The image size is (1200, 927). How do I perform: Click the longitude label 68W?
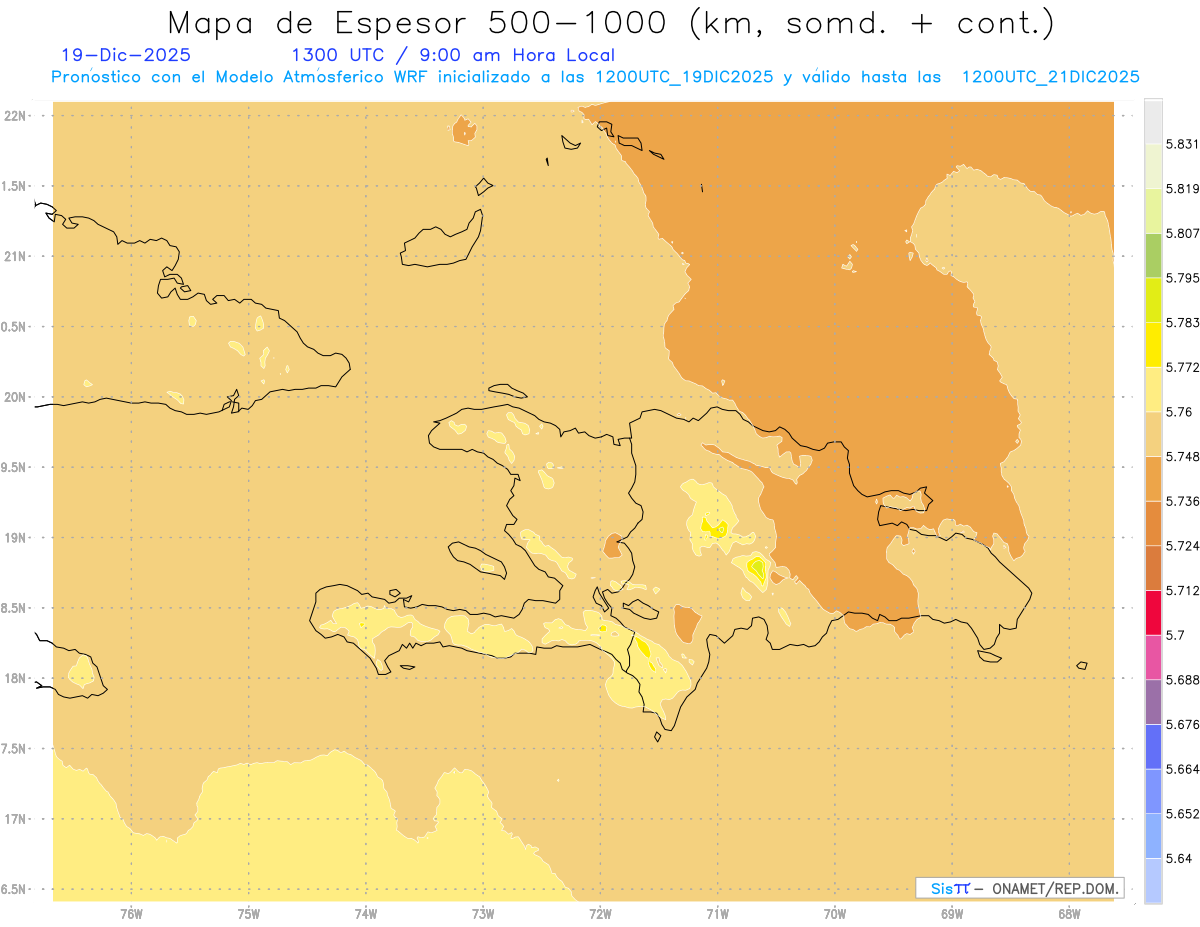pos(1069,913)
